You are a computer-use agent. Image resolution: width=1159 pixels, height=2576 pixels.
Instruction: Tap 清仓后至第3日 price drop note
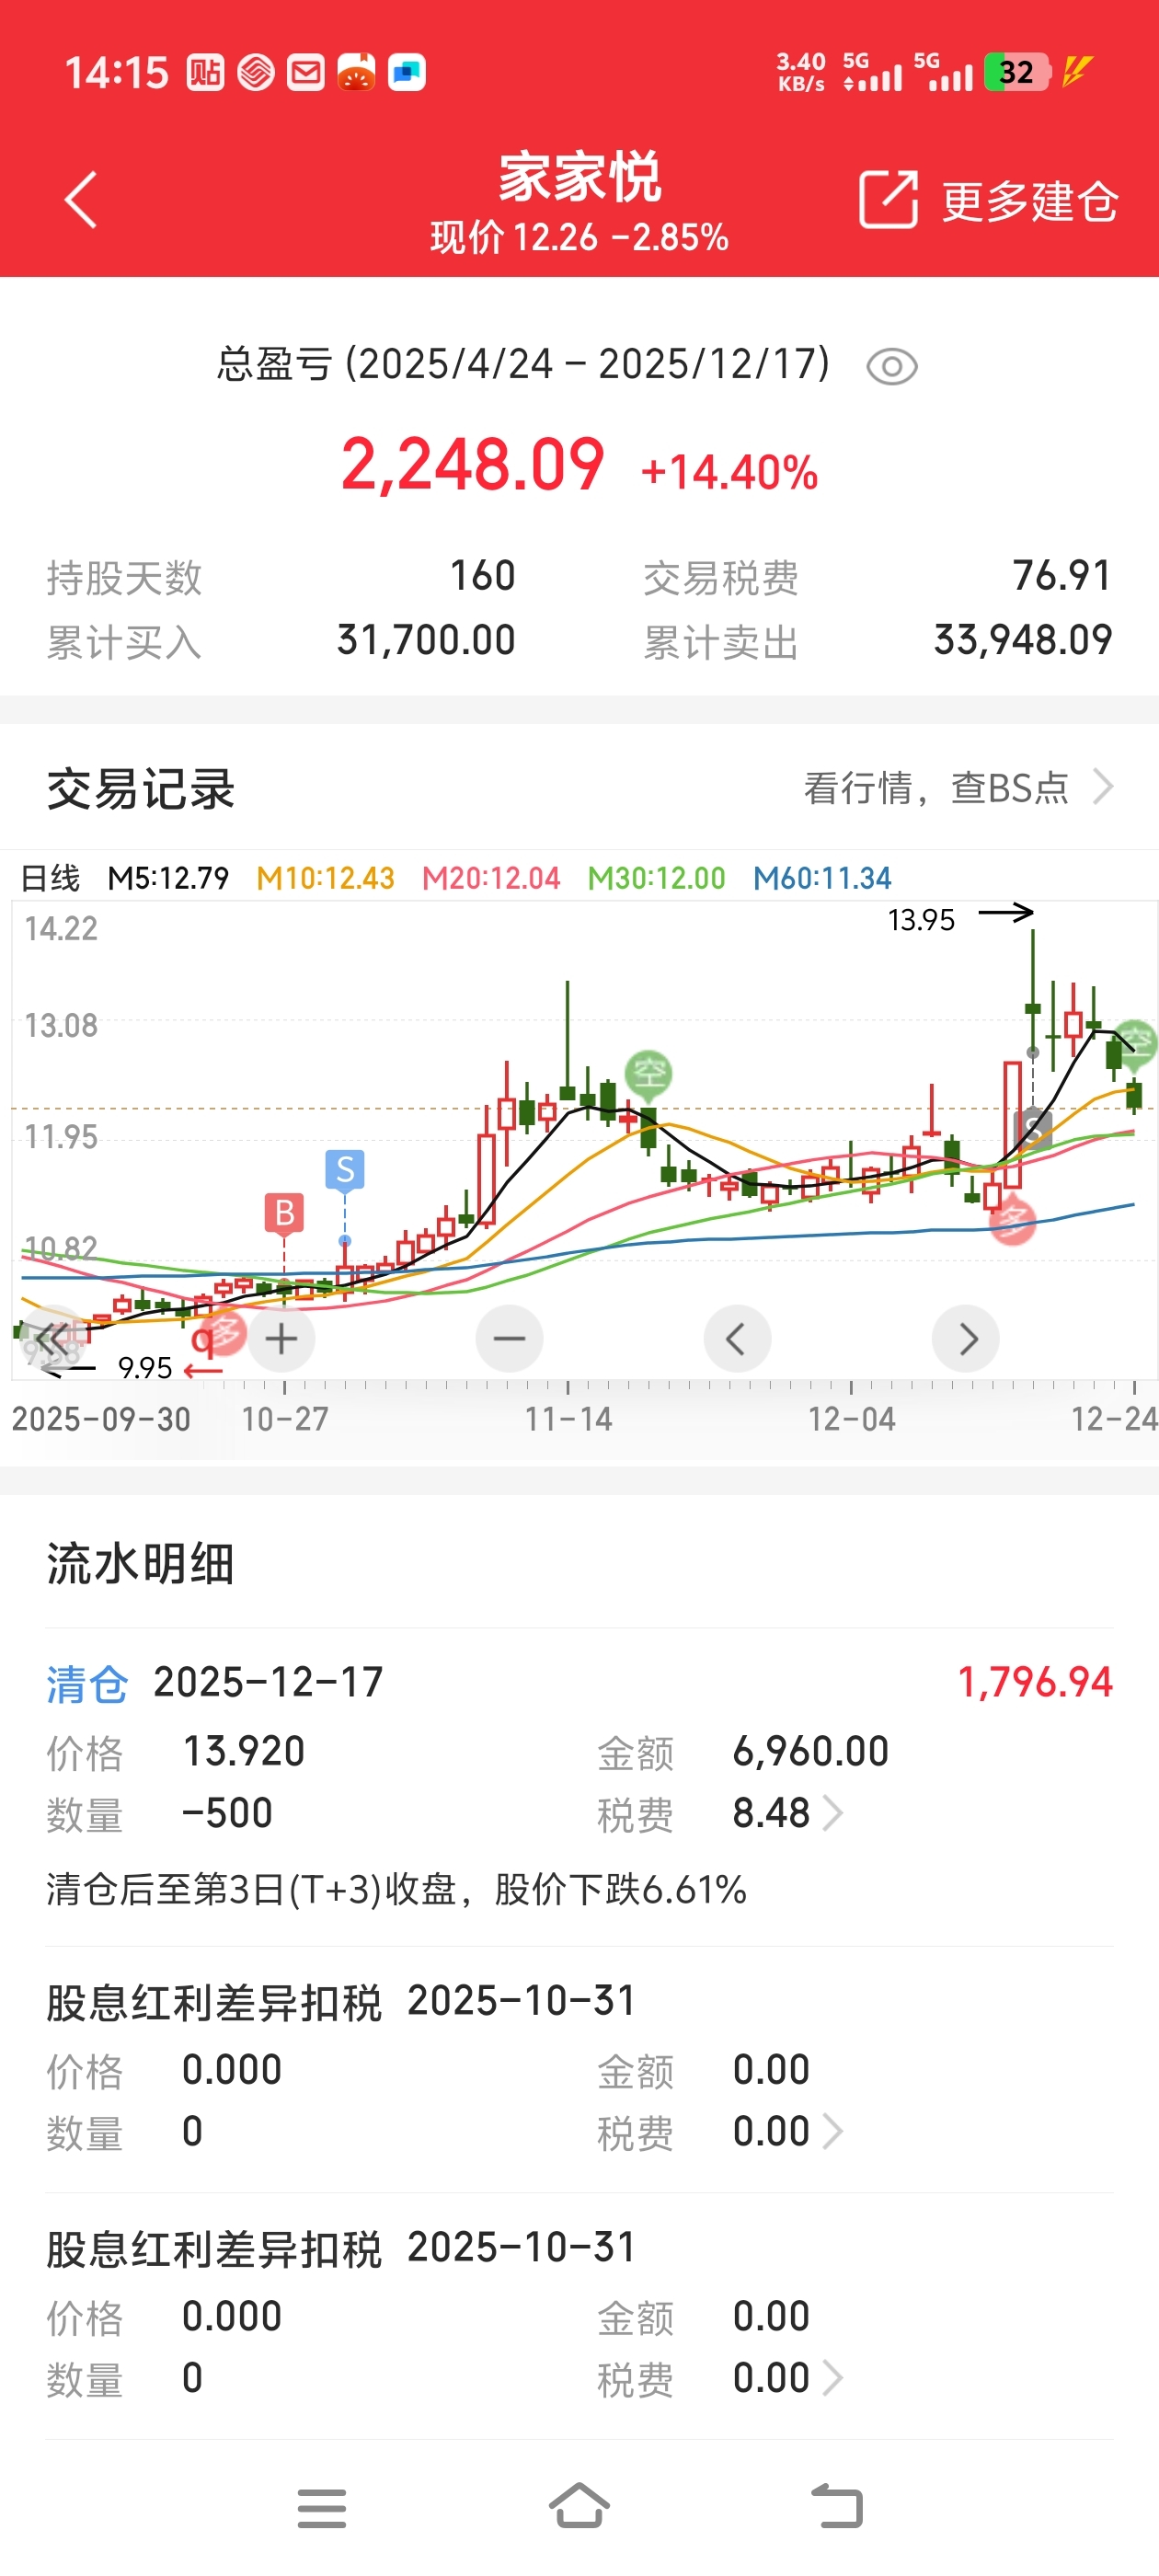pos(396,1889)
